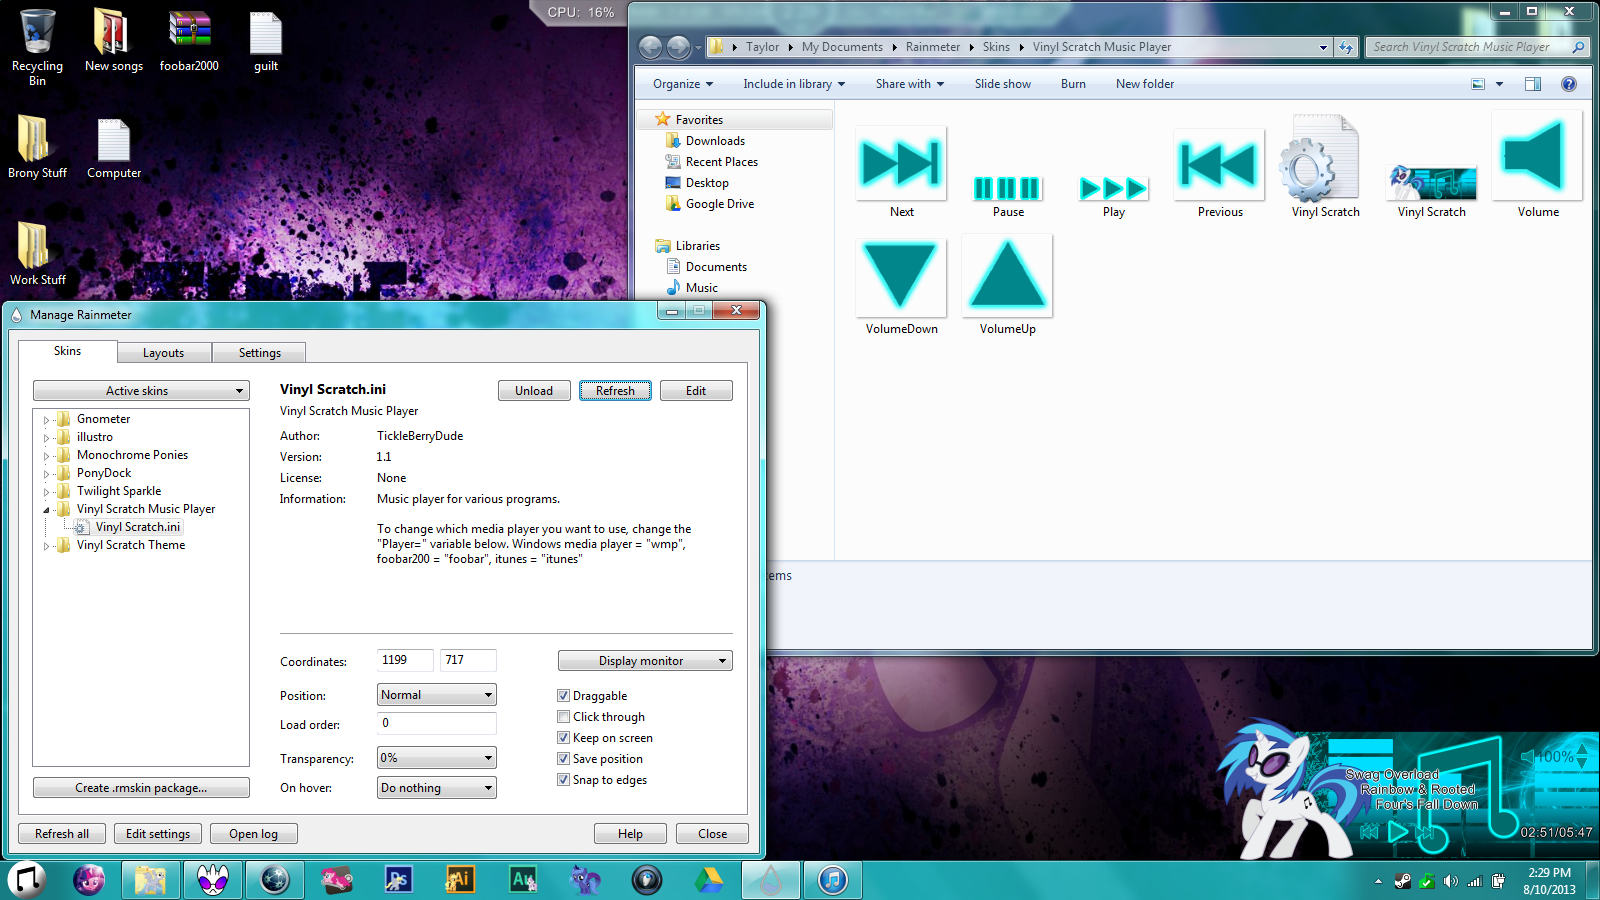Click the Load order input field
1600x900 pixels.
pyautogui.click(x=436, y=723)
